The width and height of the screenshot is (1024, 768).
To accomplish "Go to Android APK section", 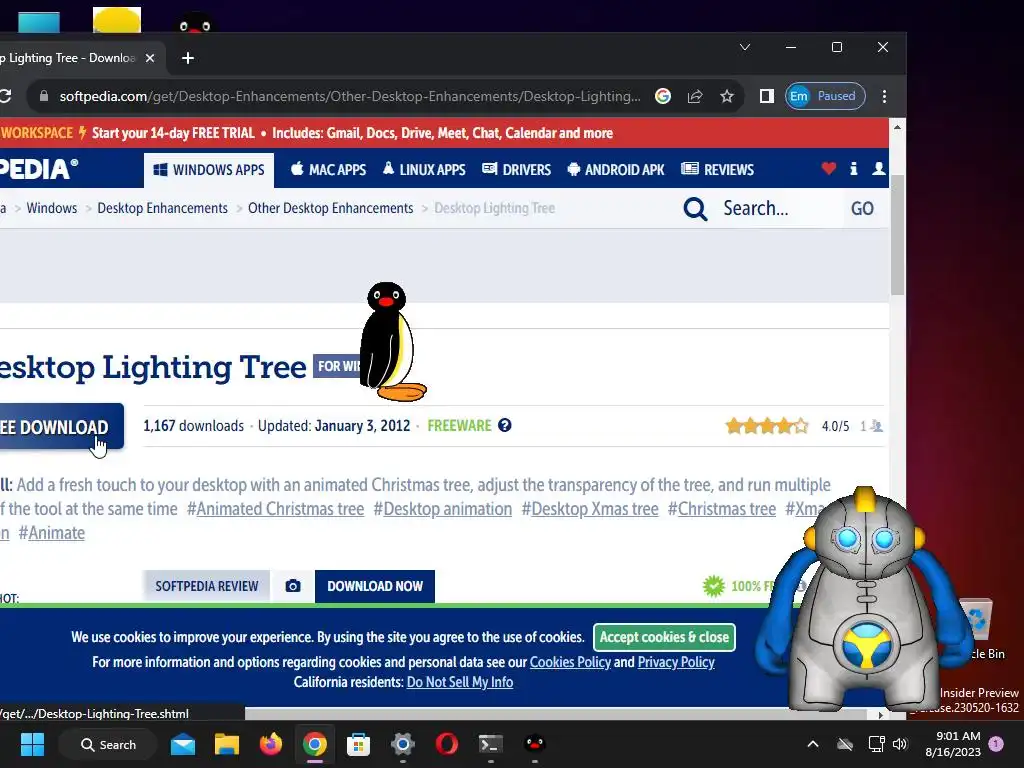I will pos(616,170).
